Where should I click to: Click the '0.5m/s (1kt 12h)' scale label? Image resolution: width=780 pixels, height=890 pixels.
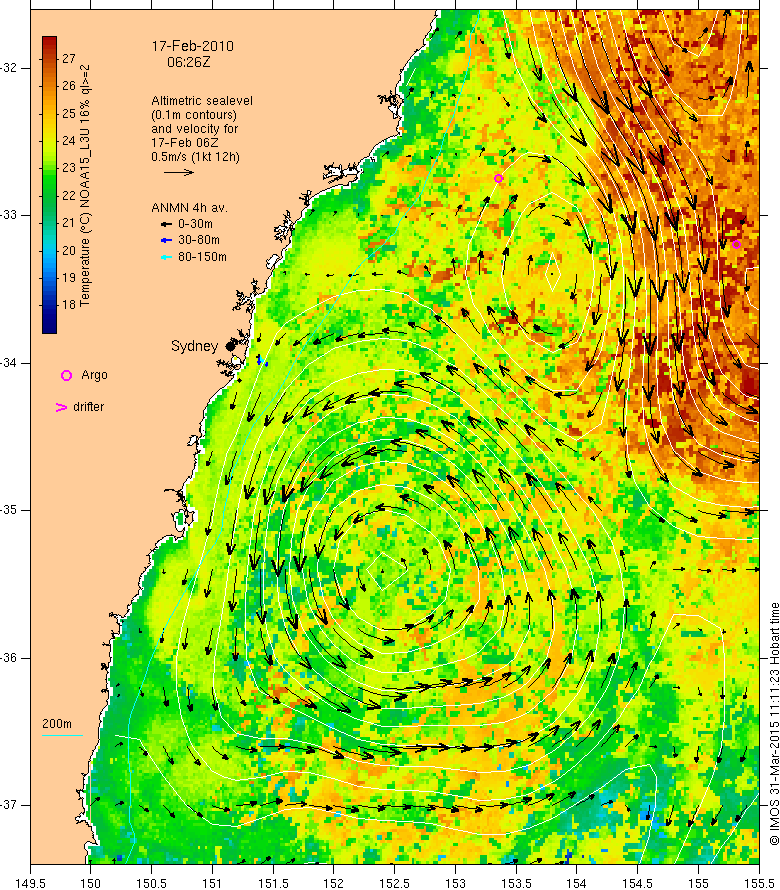pyautogui.click(x=195, y=157)
